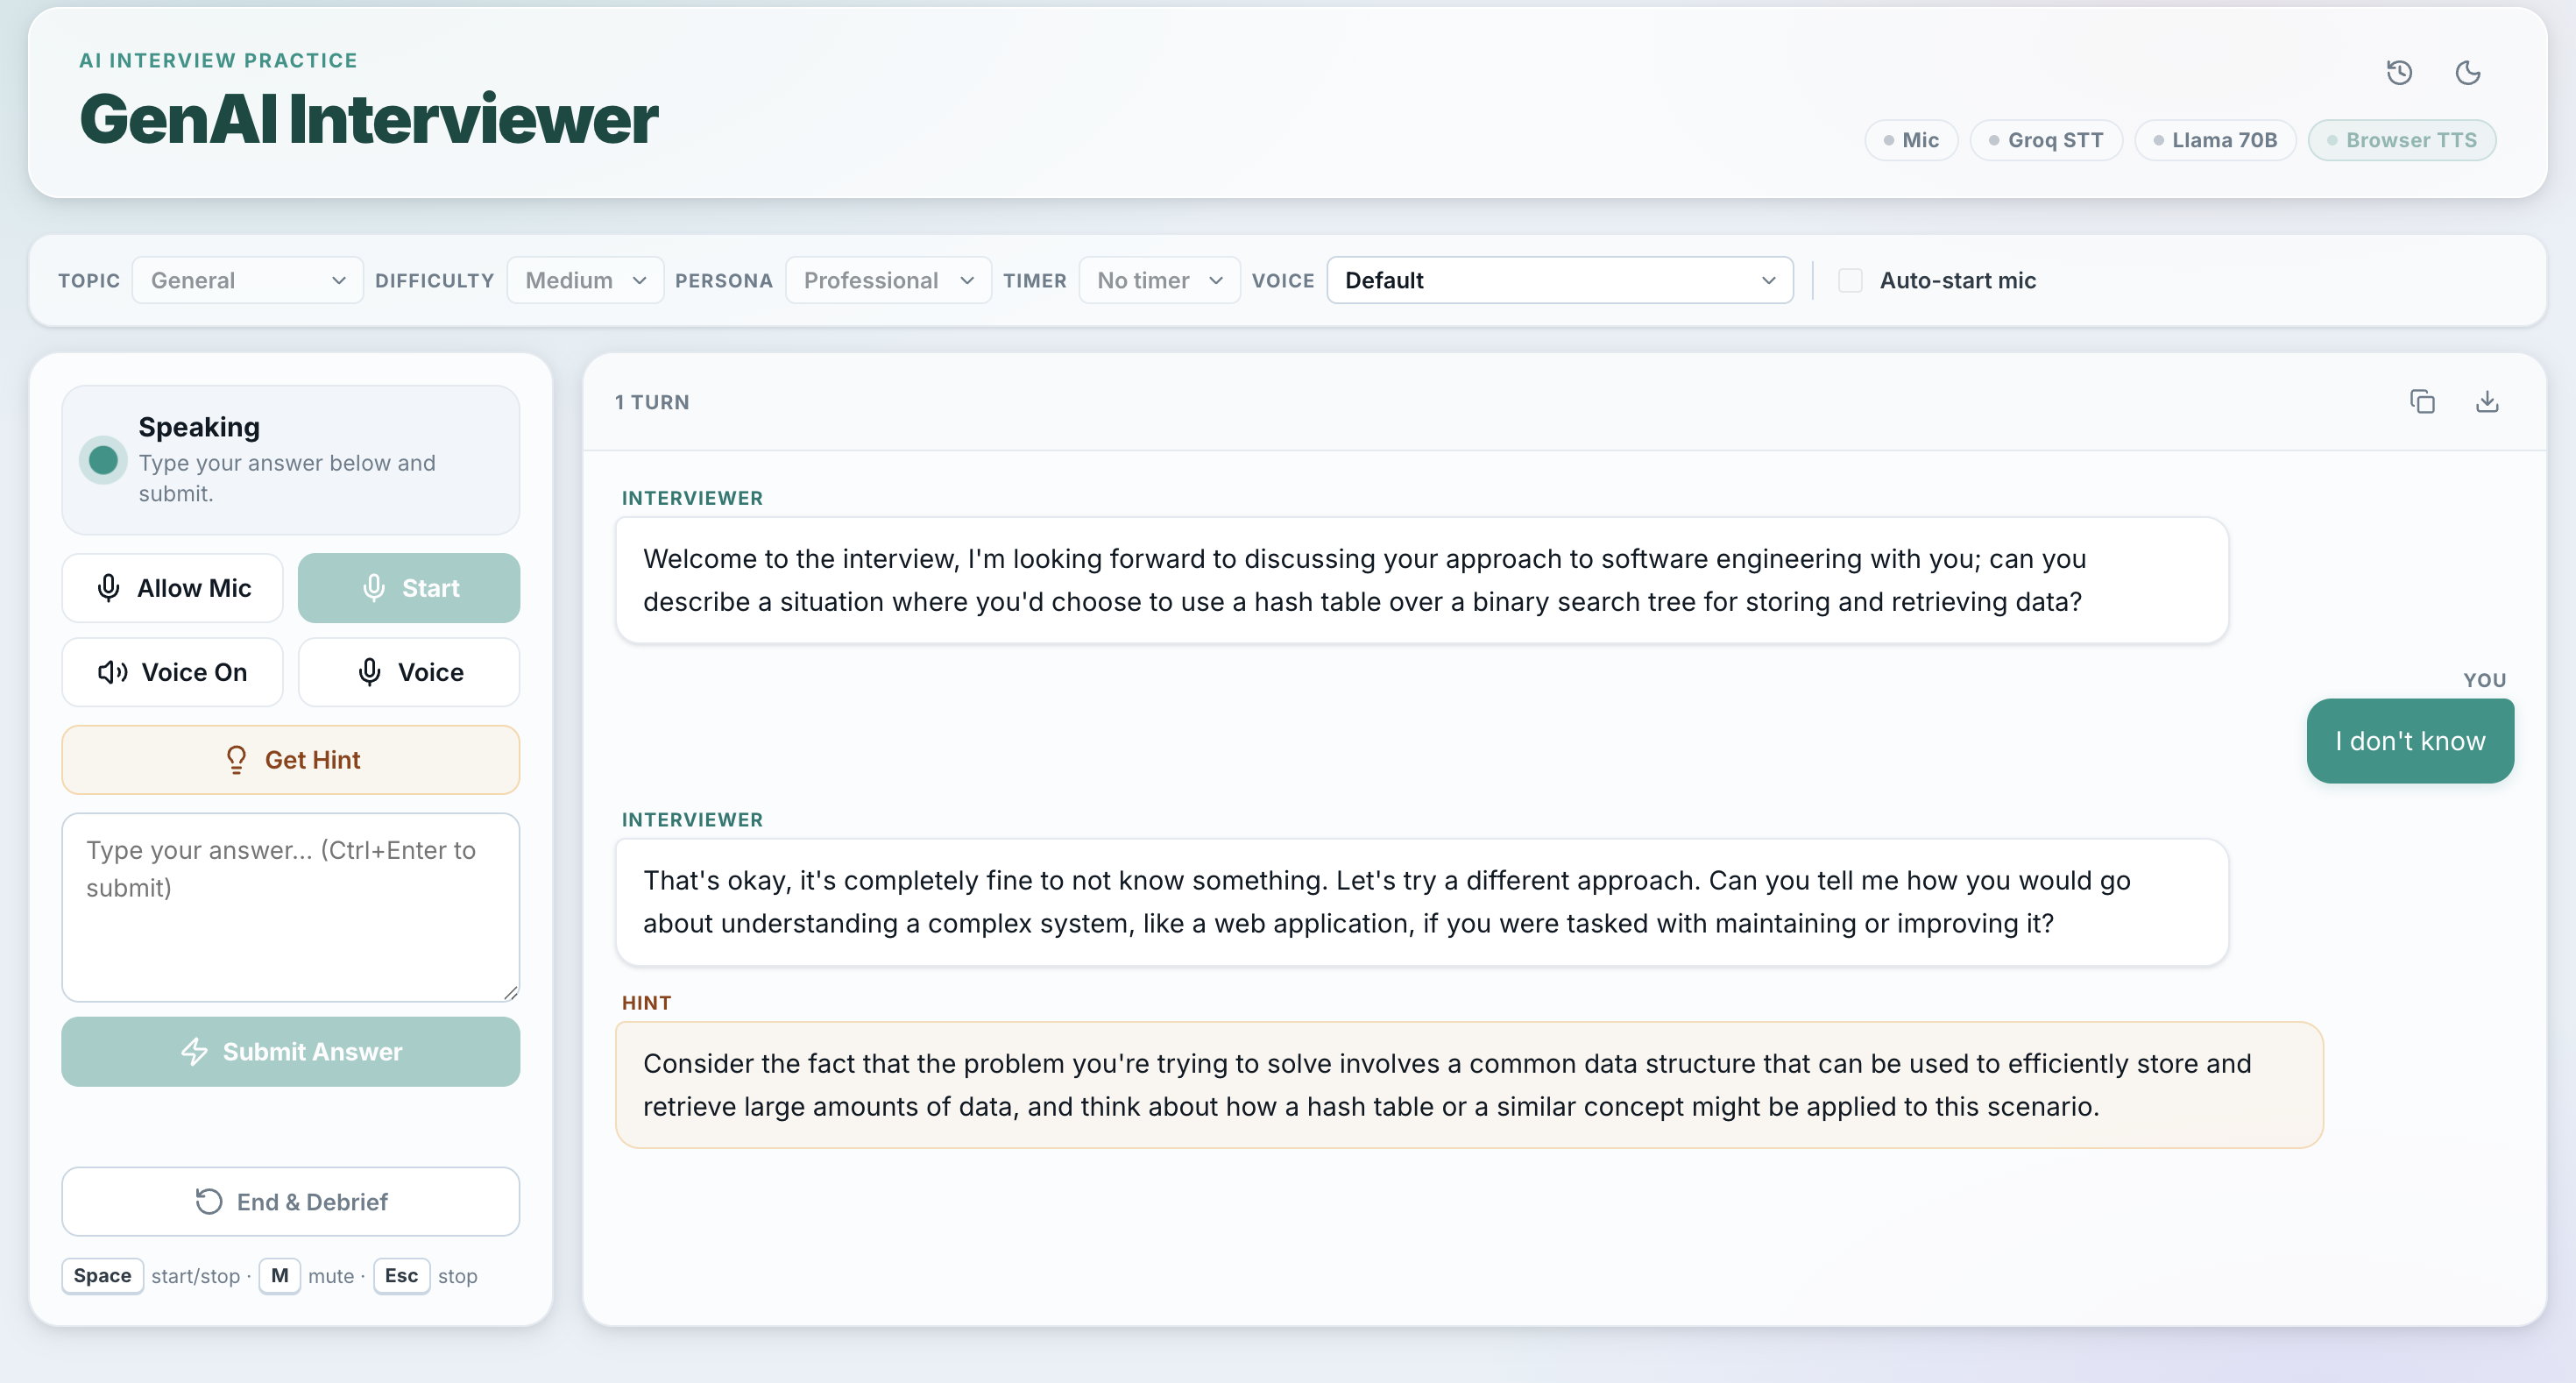This screenshot has width=2576, height=1383.
Task: Click the Allow Mic button
Action: [172, 588]
